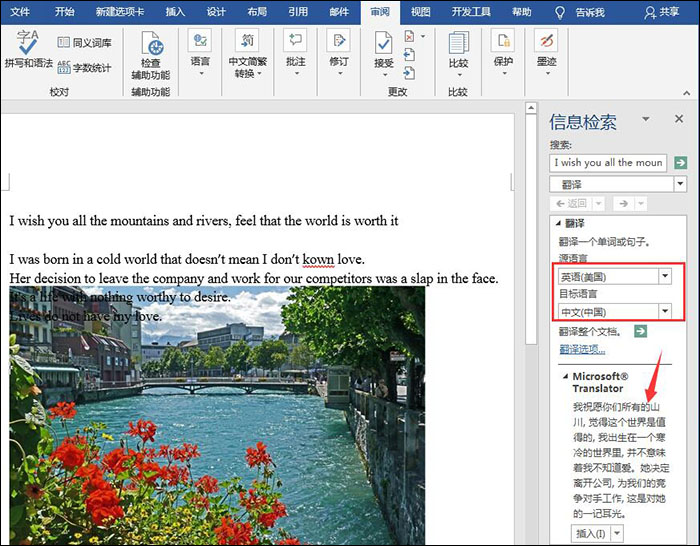Go to the previous change icon

(409, 54)
